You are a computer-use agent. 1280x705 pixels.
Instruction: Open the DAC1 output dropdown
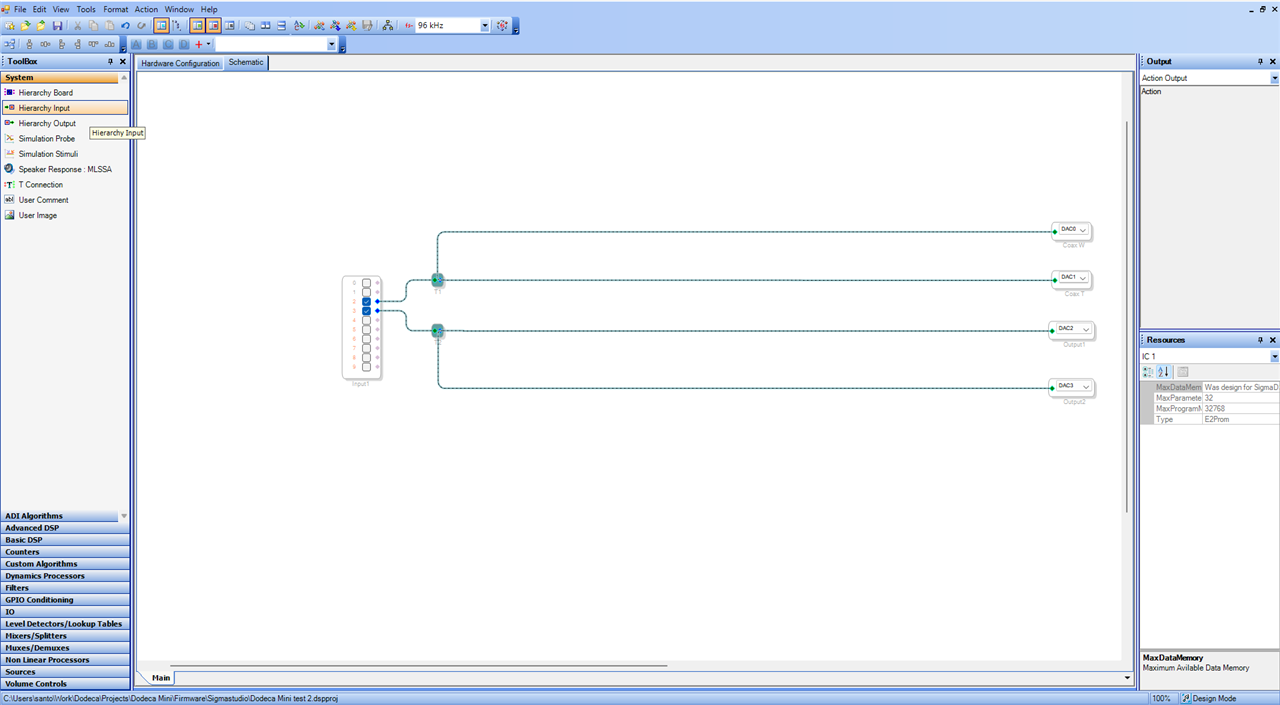[1083, 278]
